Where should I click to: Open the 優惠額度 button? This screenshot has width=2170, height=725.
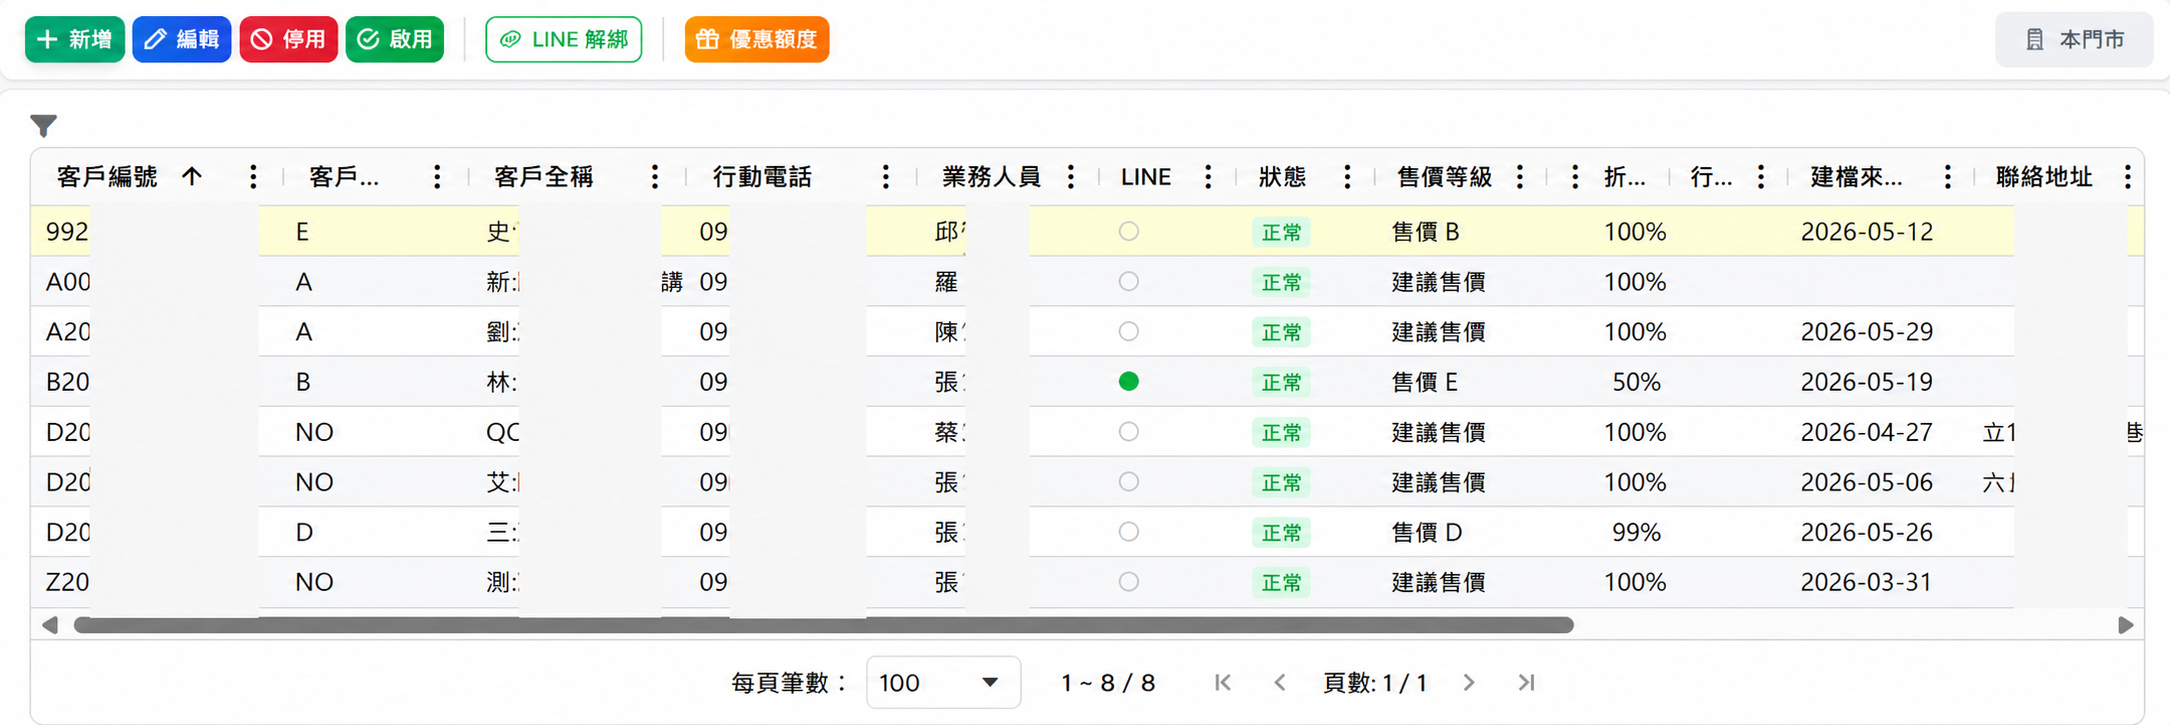tap(757, 39)
